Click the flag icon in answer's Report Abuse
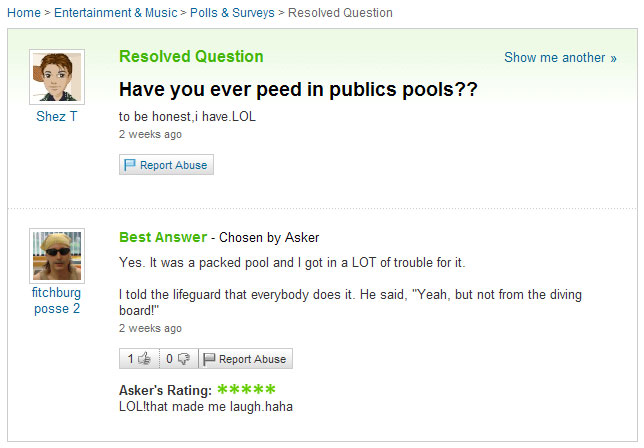 [x=209, y=359]
